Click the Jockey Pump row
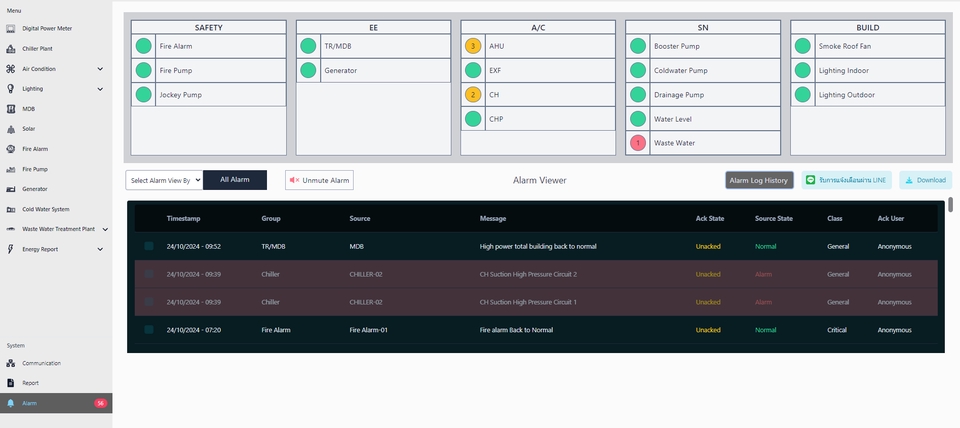960x428 pixels. click(208, 95)
